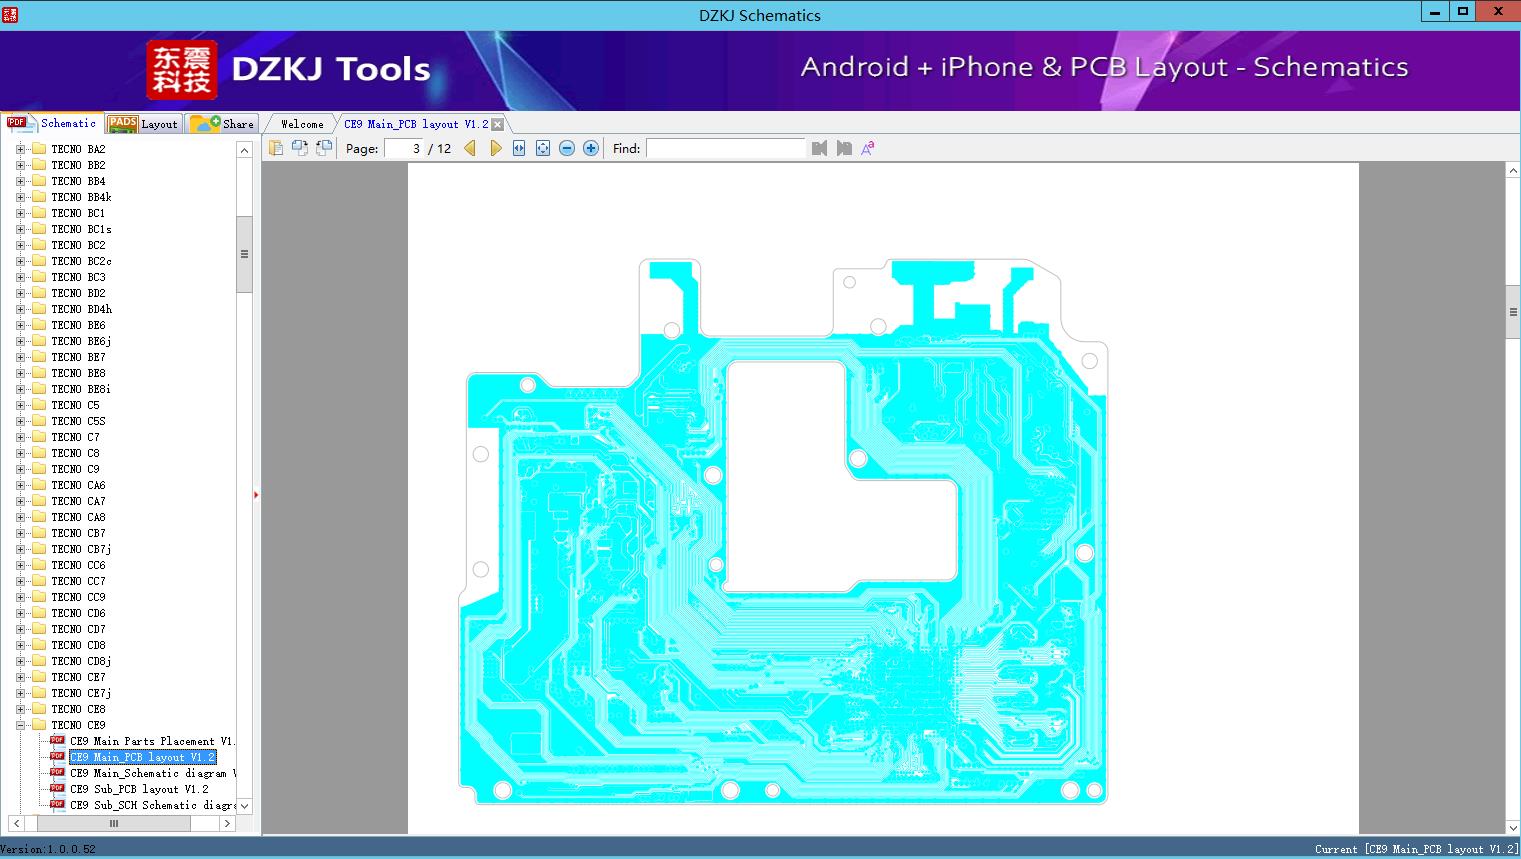Click the Find text field
The width and height of the screenshot is (1521, 859).
coord(725,148)
